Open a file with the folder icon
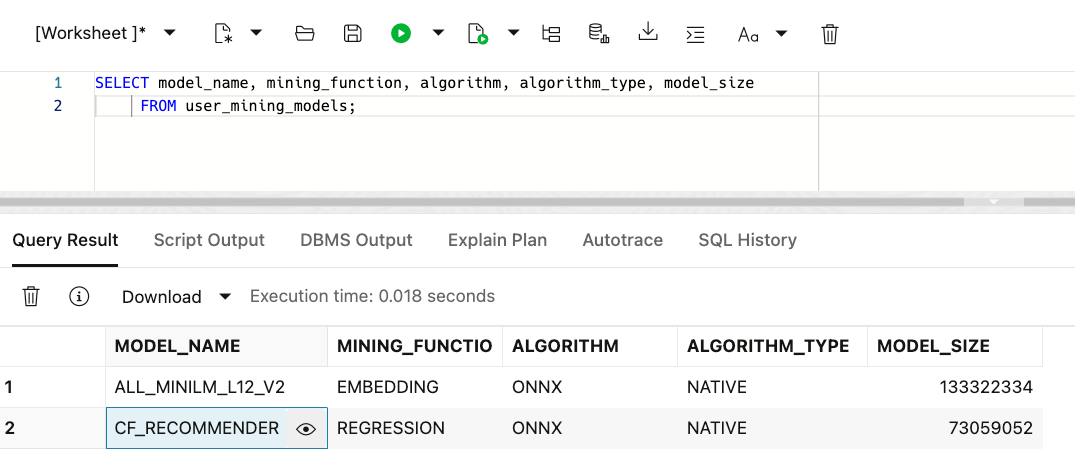Viewport: 1075px width, 473px height. [305, 33]
